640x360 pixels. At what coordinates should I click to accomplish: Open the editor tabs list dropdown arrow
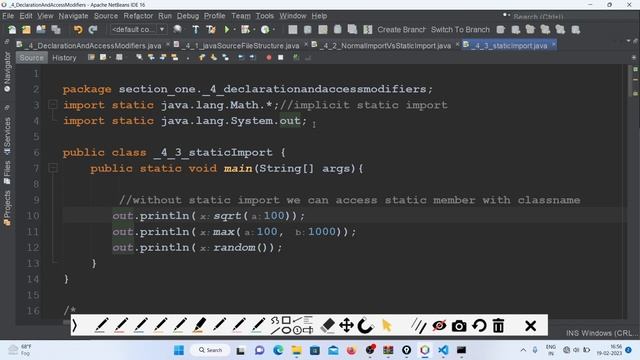click(x=628, y=41)
